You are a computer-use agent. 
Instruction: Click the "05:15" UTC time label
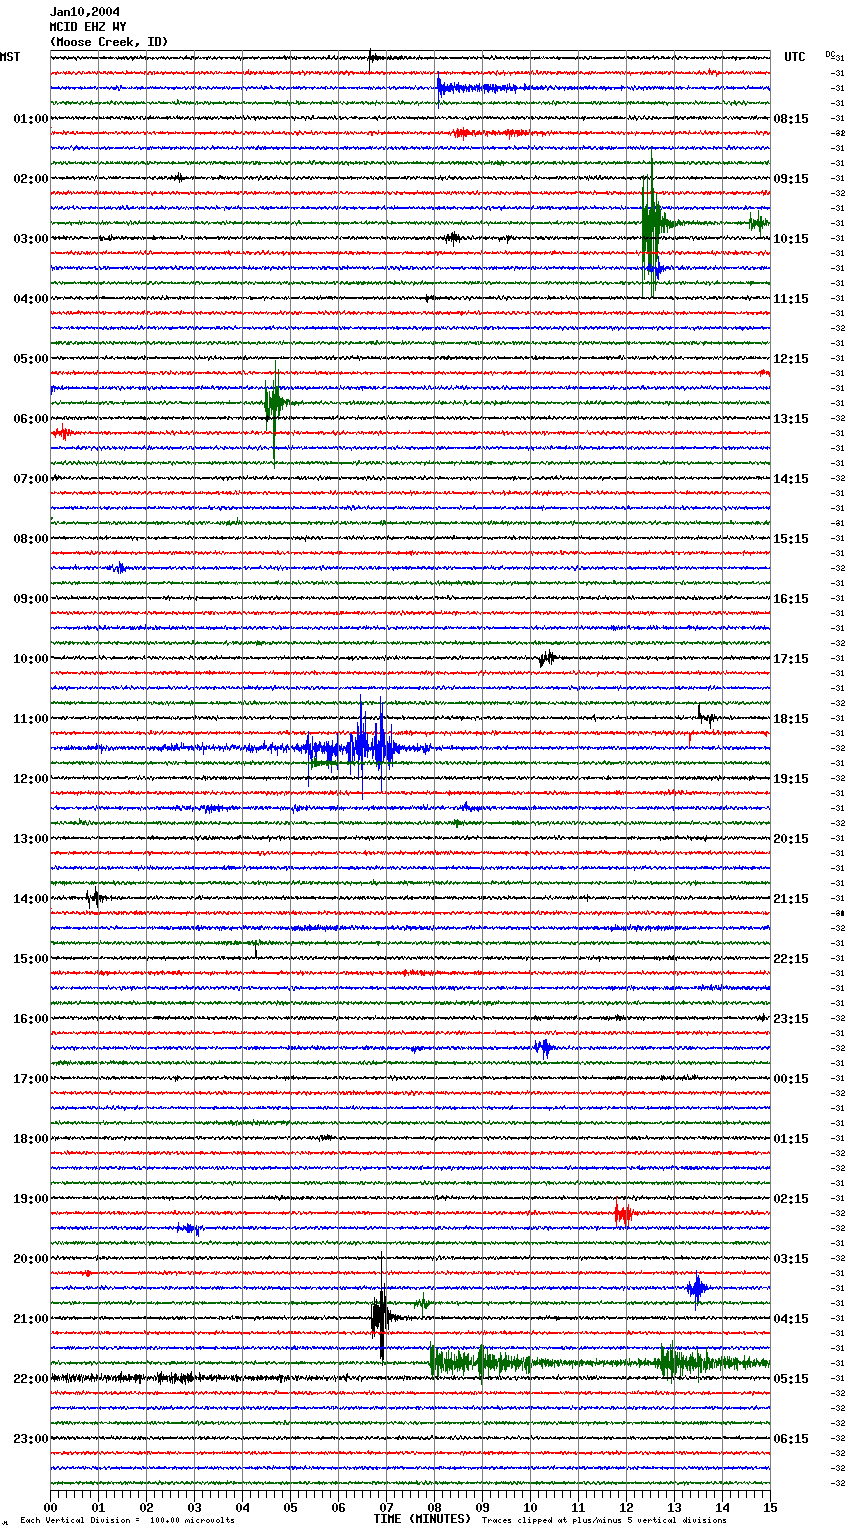[791, 1379]
